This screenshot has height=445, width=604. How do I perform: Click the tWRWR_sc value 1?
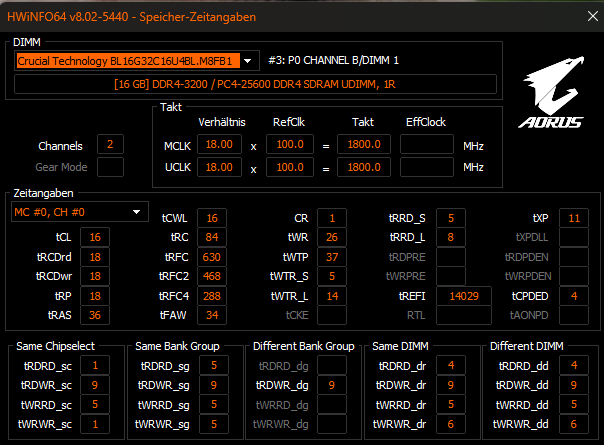(95, 424)
